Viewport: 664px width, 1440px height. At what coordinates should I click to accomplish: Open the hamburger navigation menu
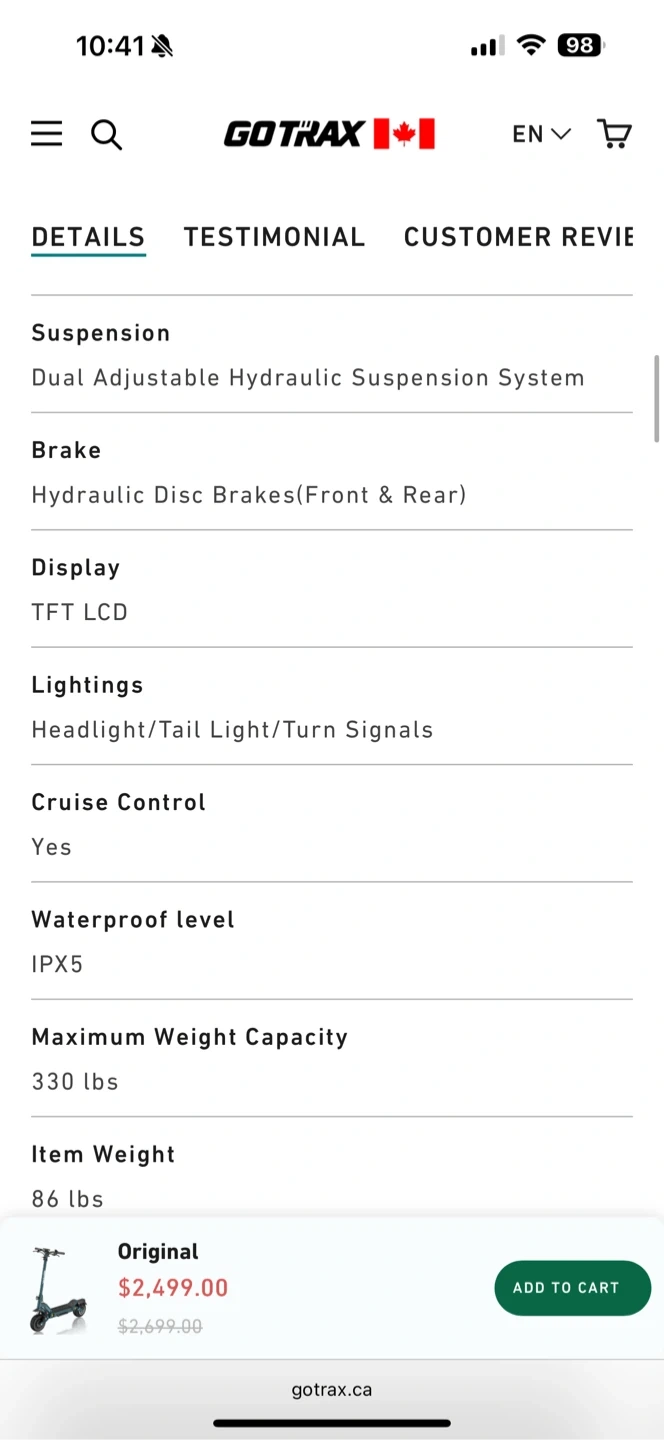coord(46,134)
